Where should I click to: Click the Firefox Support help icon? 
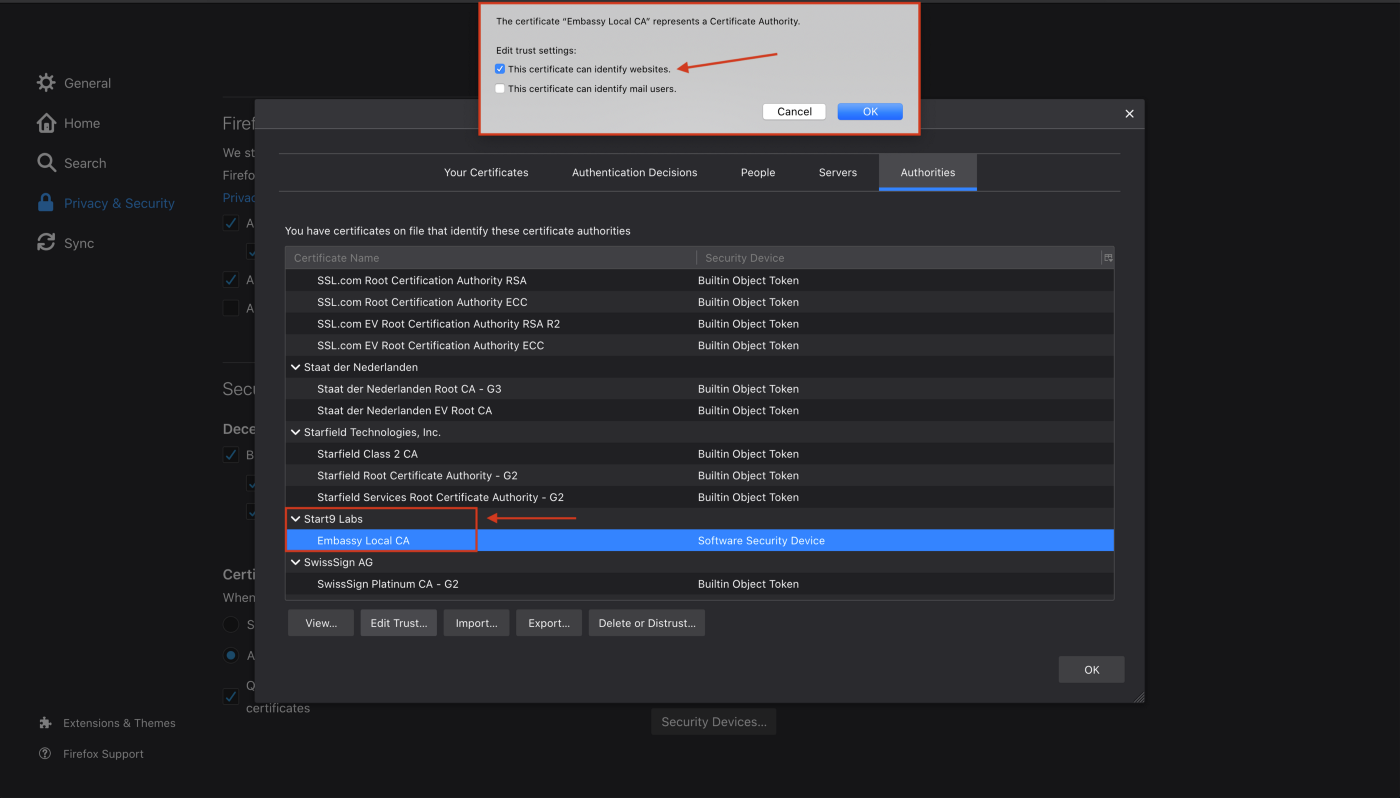[45, 754]
